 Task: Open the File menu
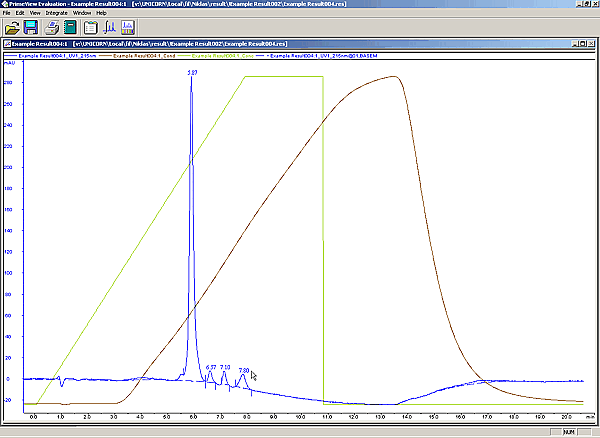7,13
